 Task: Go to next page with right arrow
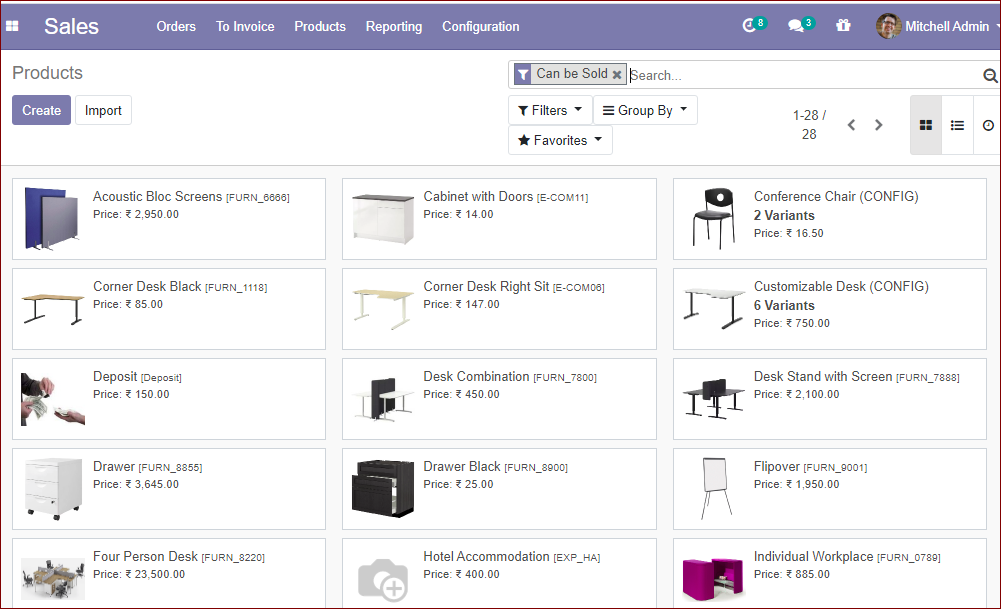pos(879,125)
